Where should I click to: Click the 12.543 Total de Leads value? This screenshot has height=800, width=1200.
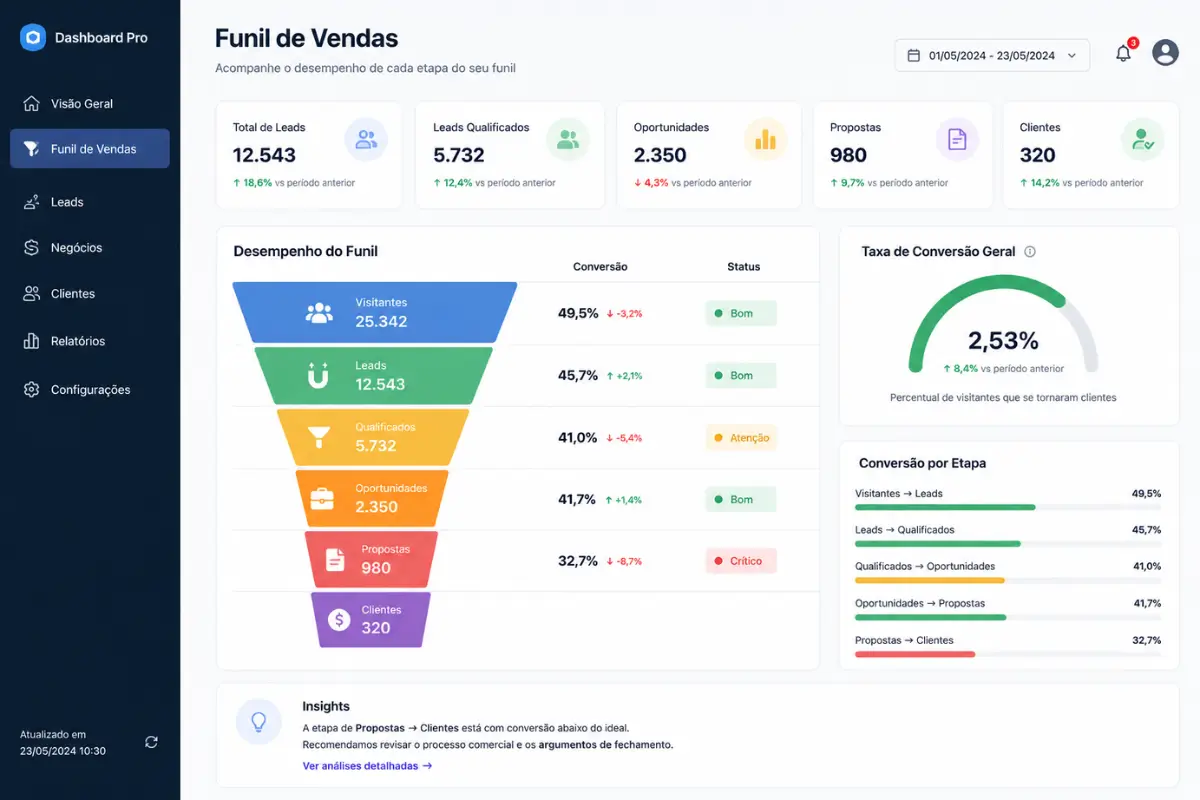(x=264, y=155)
